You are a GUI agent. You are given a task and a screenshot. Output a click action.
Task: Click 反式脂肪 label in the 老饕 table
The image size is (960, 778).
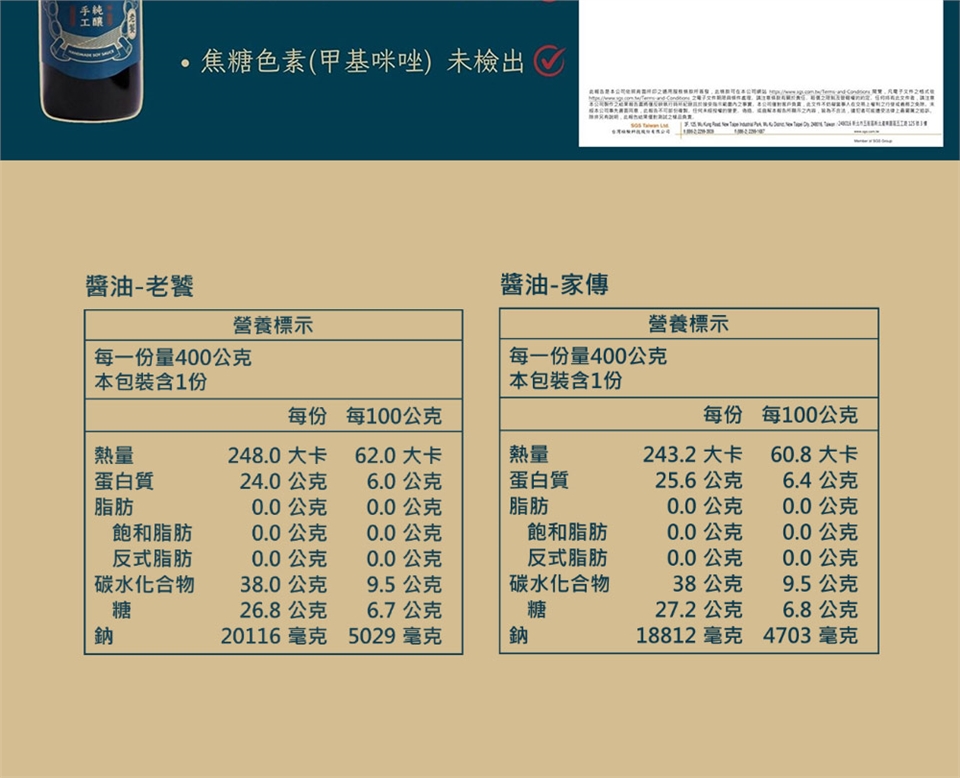[x=152, y=558]
